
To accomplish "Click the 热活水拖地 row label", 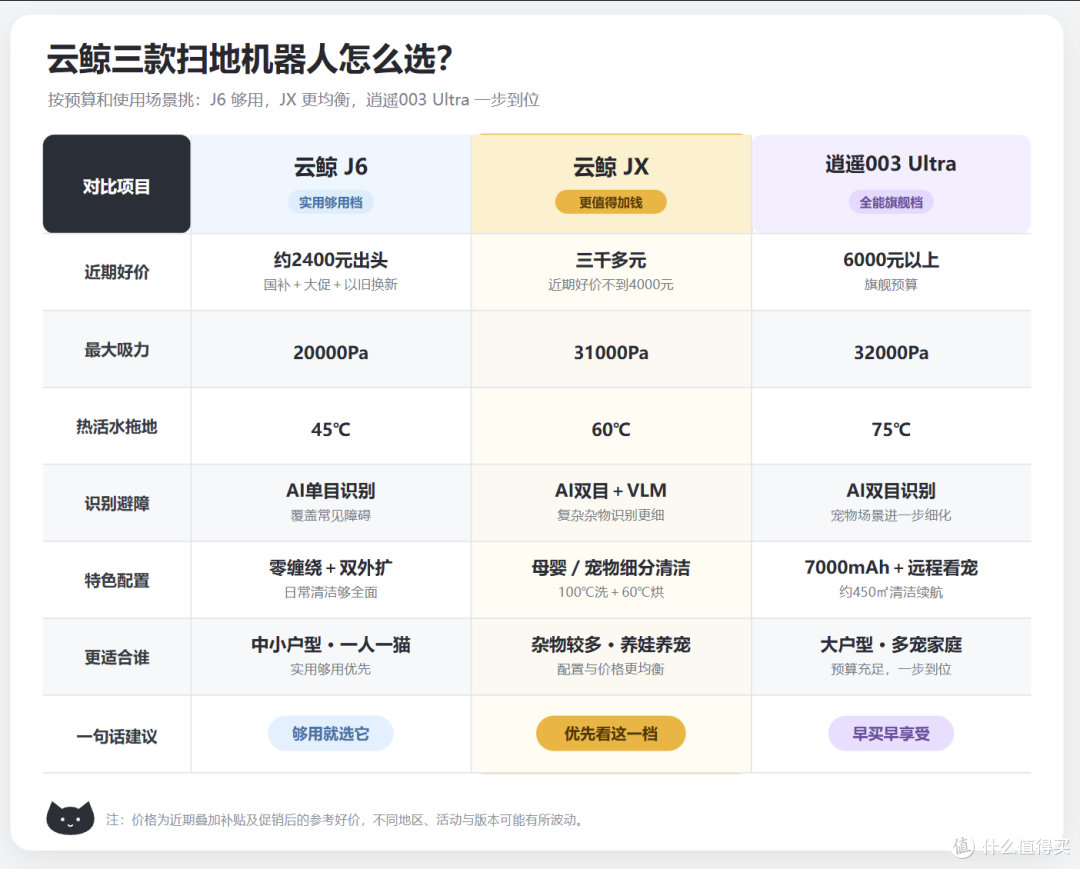I will pyautogui.click(x=116, y=427).
